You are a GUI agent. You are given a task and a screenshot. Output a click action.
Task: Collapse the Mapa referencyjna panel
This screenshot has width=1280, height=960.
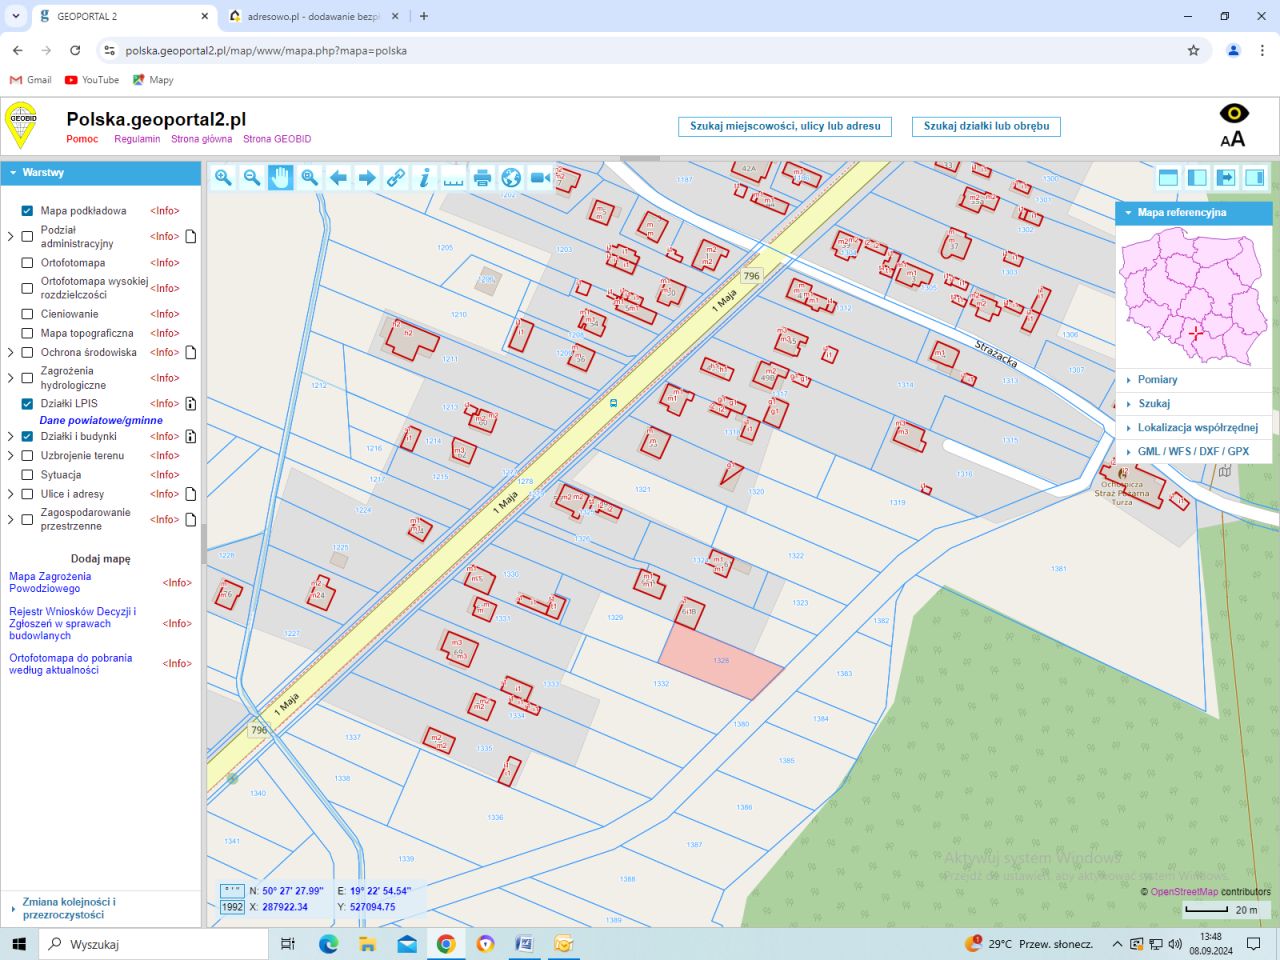pos(1194,213)
